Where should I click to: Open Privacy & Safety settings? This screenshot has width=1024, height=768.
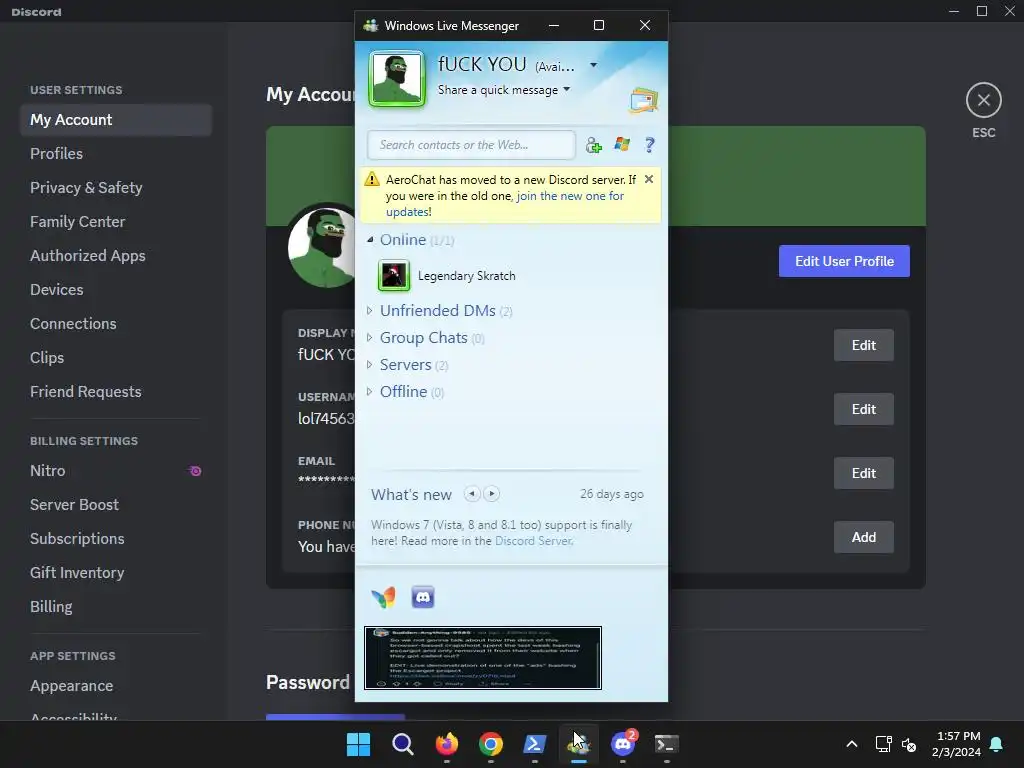coord(116,188)
